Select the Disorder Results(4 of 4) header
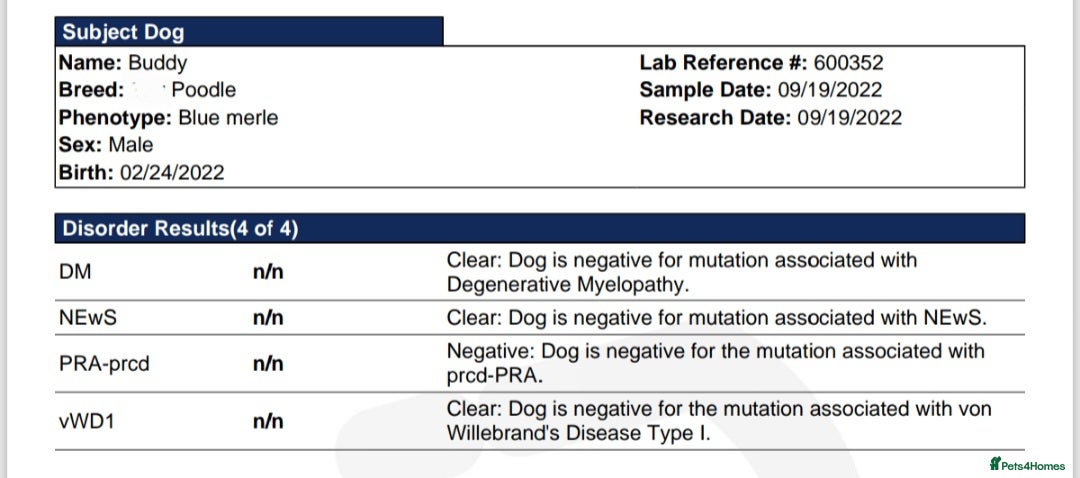Viewport: 1080px width, 478px height. click(x=180, y=229)
